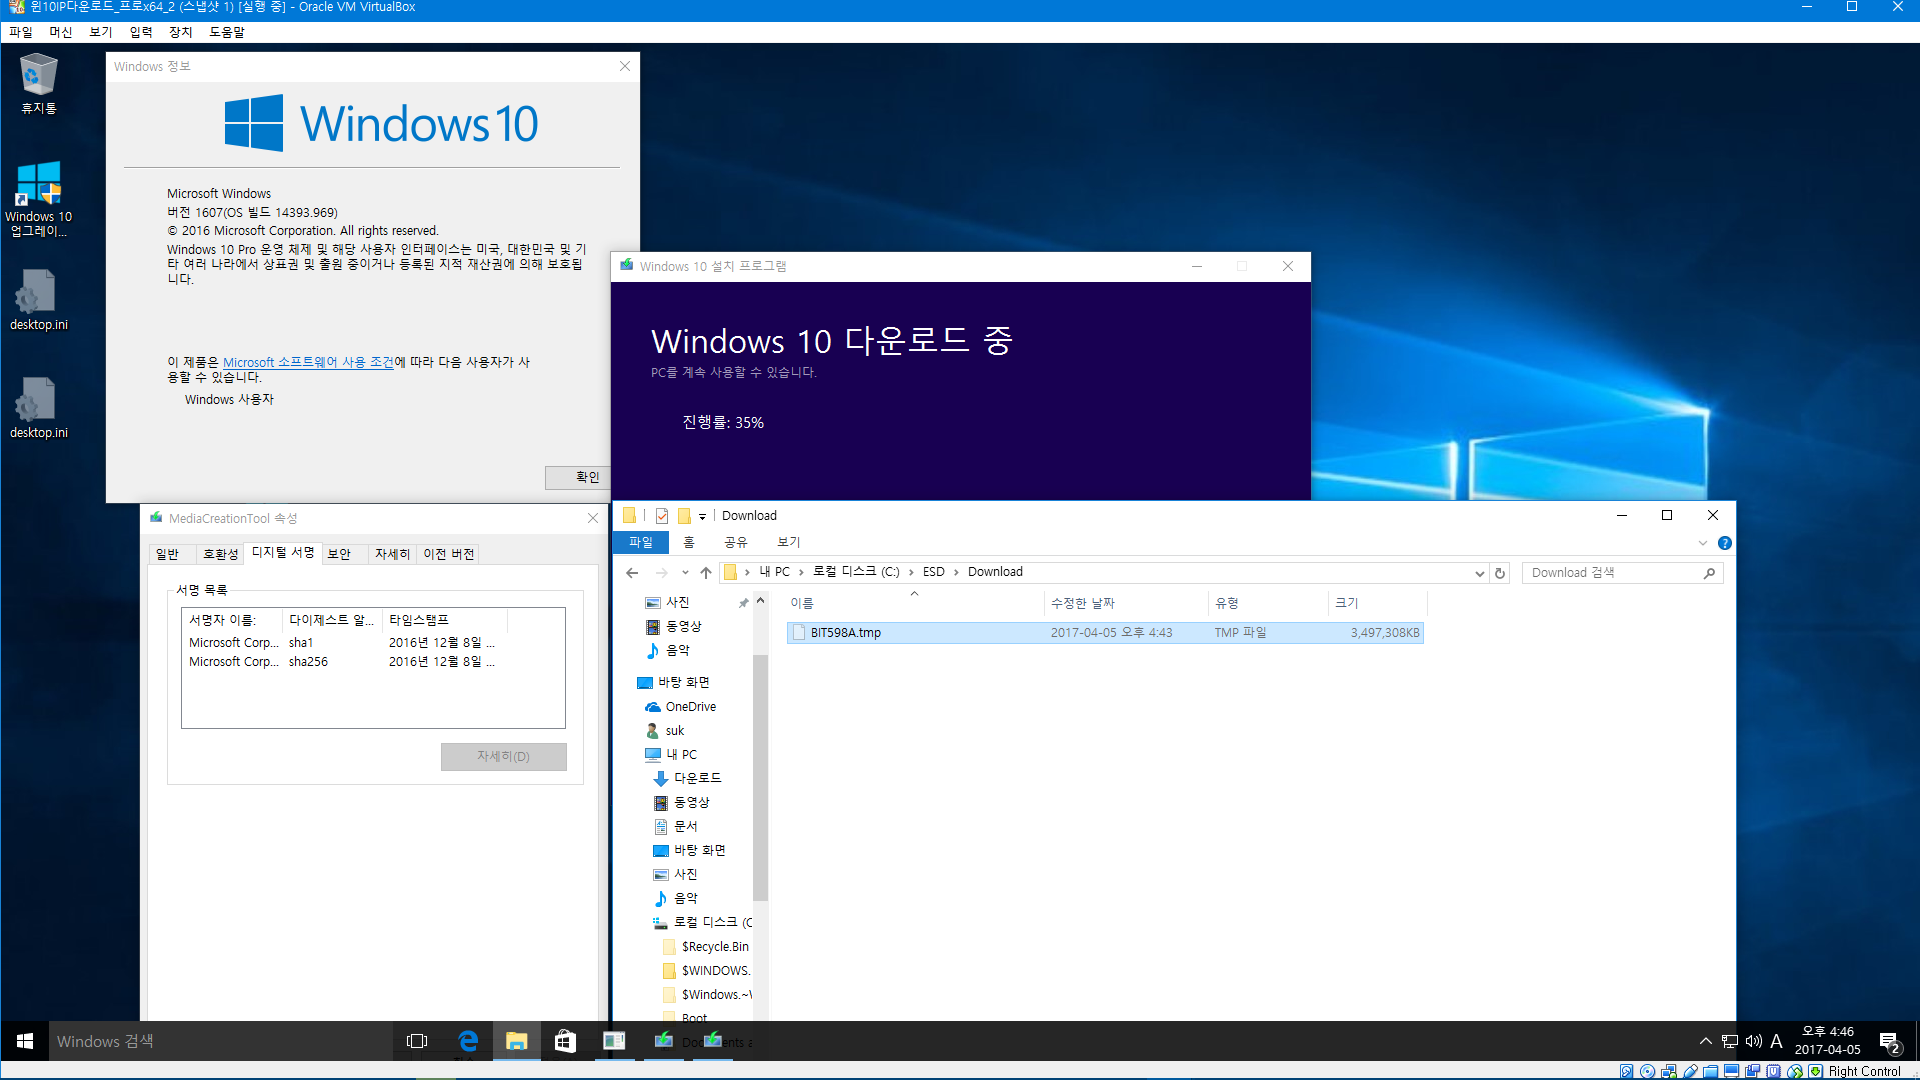Viewport: 1920px width, 1080px height.
Task: Click navigation pane scrollbar up arrow
Action: tap(760, 601)
